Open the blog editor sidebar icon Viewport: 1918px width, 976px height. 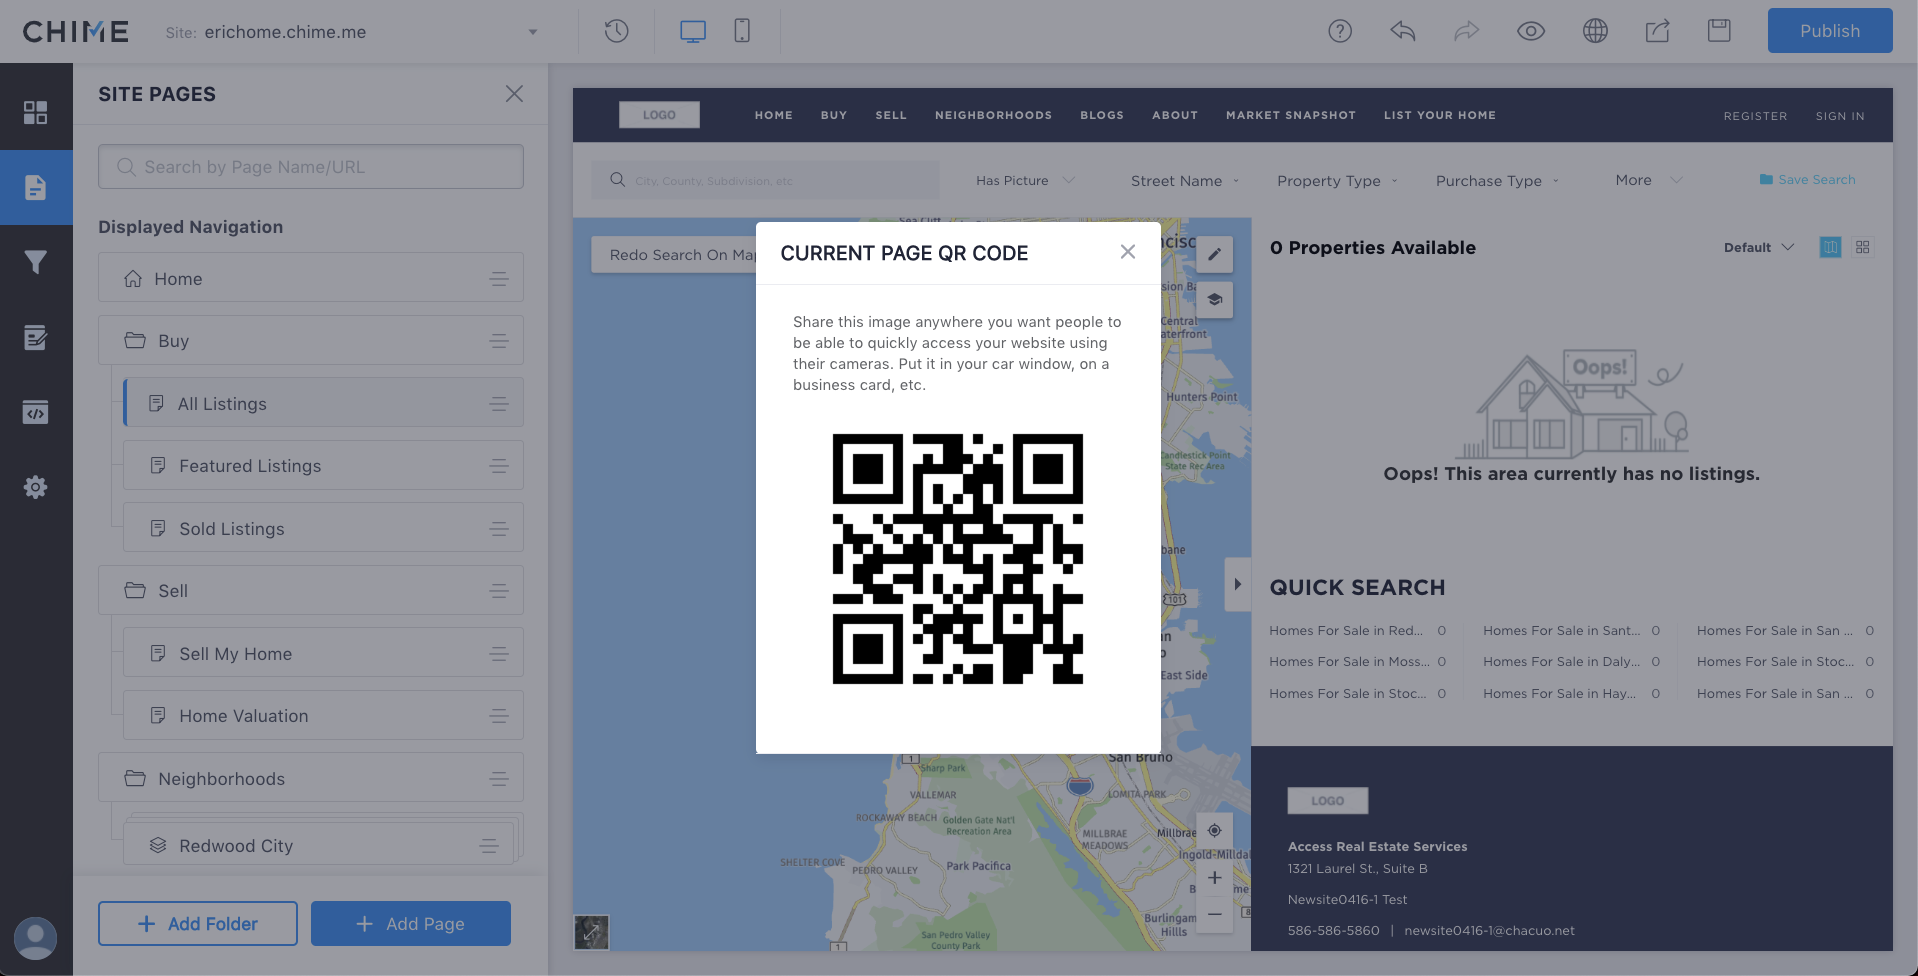(x=36, y=337)
